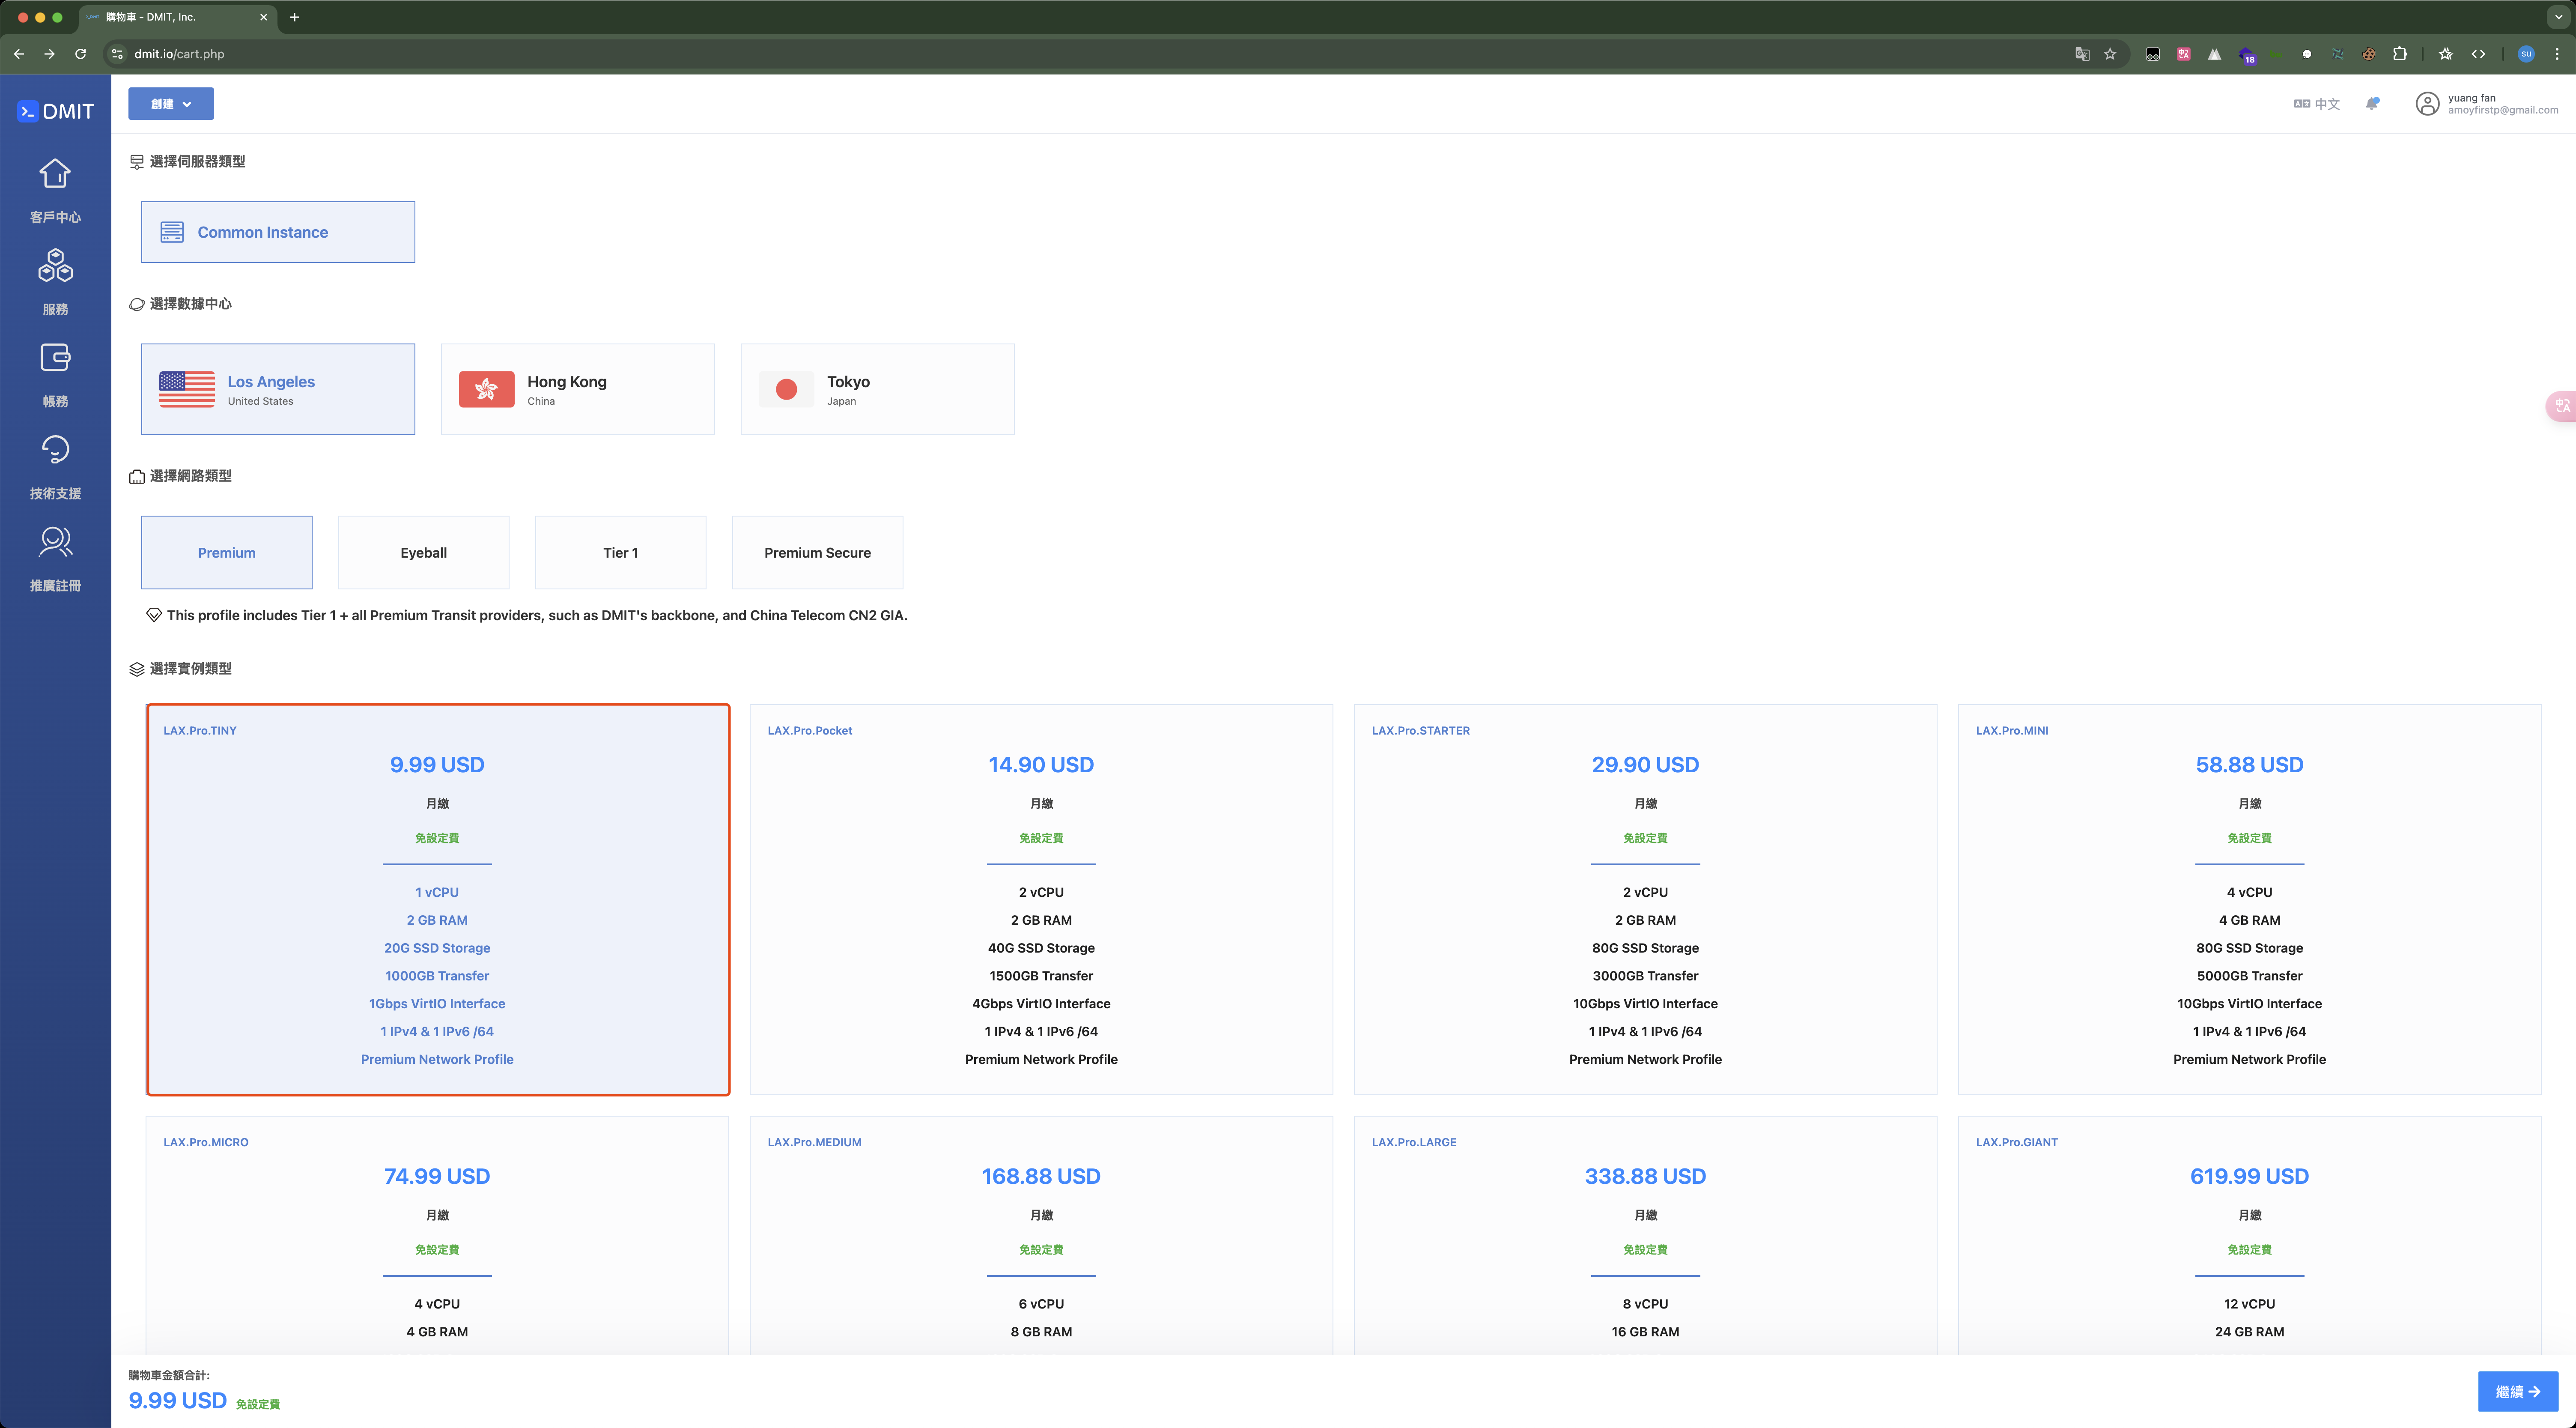Image resolution: width=2576 pixels, height=1428 pixels.
Task: Select the Eyeball network type
Action: point(424,552)
